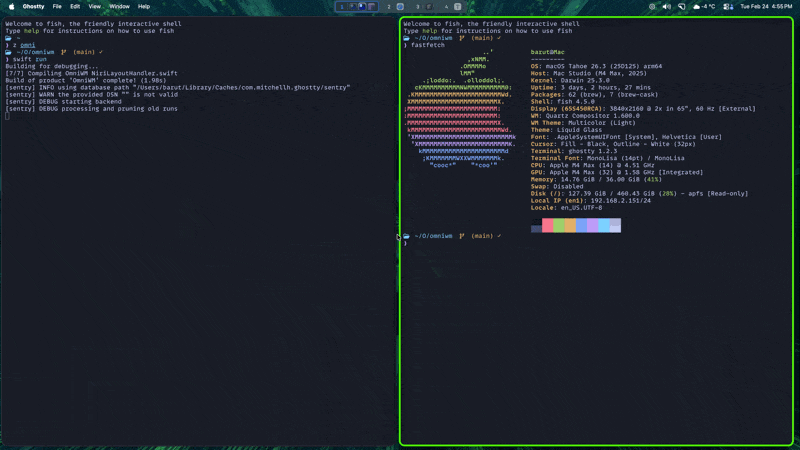Click 'DEBUG processing and pruning old runs' line
Screen dimensions: 800x450
[91, 109]
